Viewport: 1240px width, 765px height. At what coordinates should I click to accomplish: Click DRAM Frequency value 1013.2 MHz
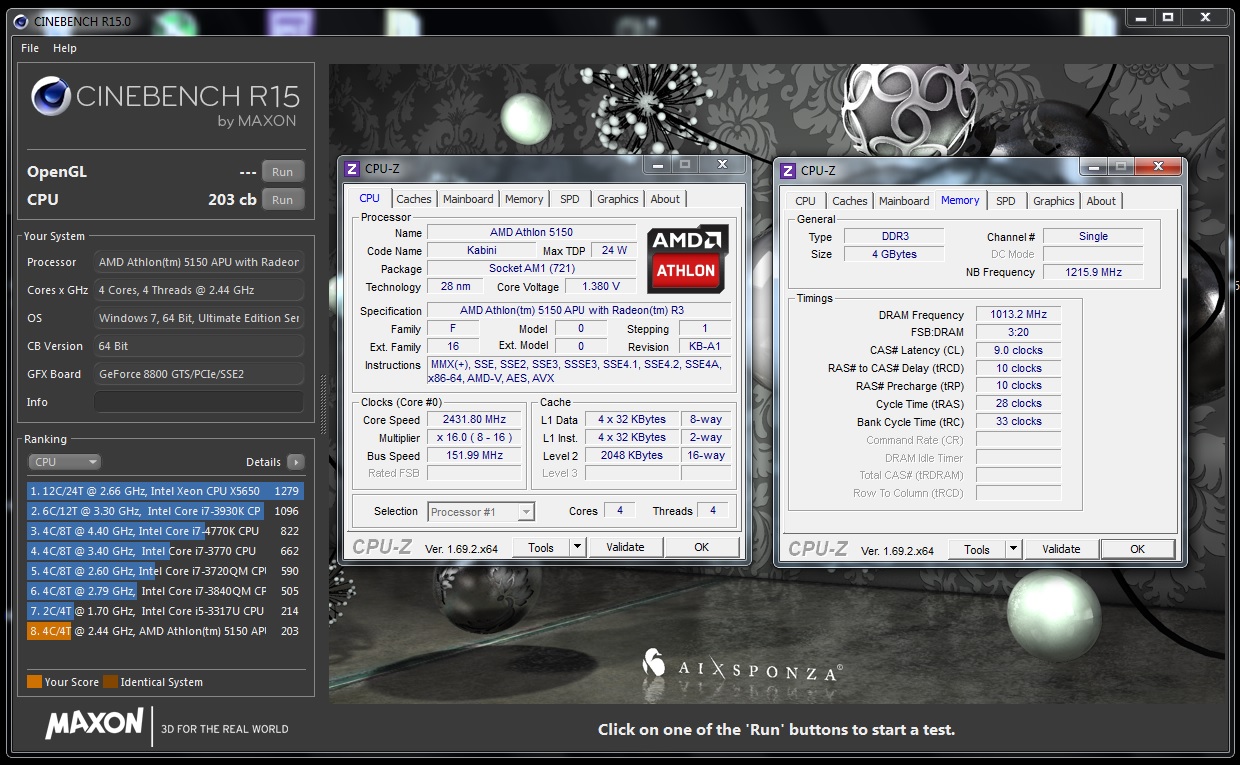1018,315
